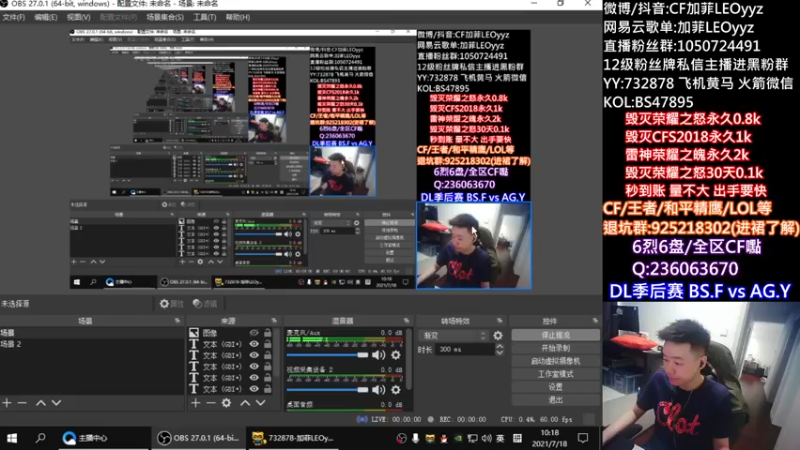Move source down in sources toolbar
Screen dimensions: 800x450
pyautogui.click(x=261, y=403)
